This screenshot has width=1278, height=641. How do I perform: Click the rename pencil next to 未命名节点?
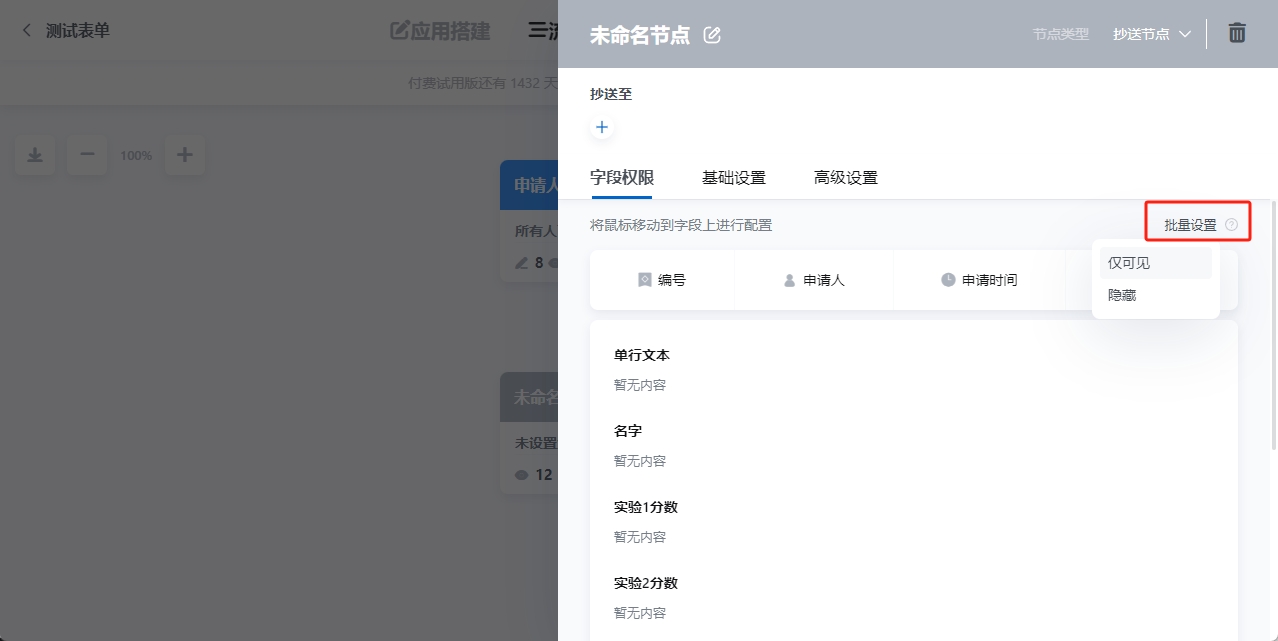tap(711, 34)
